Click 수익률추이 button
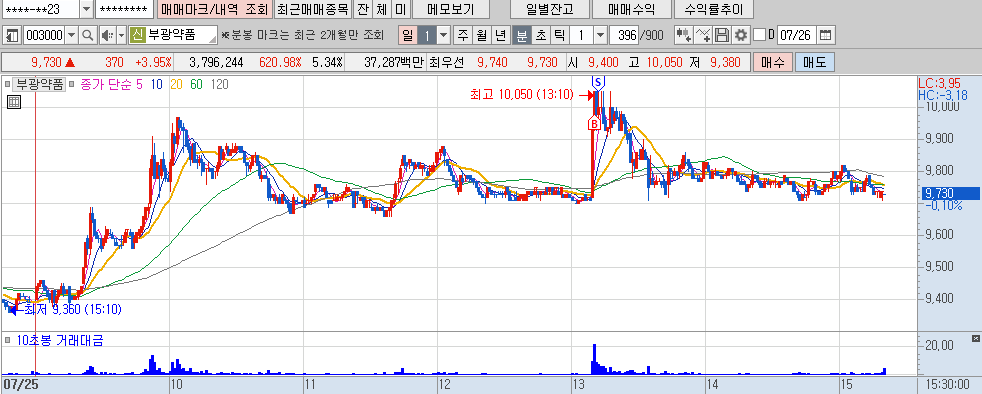982x394 pixels. tap(714, 9)
